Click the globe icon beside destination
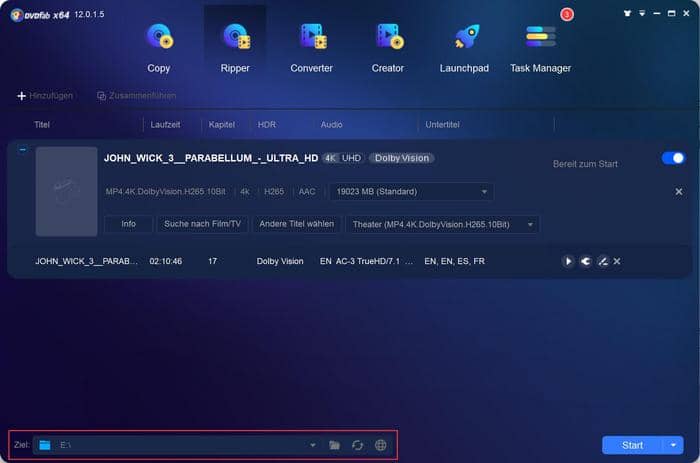Viewport: 700px width, 463px height. (x=380, y=444)
